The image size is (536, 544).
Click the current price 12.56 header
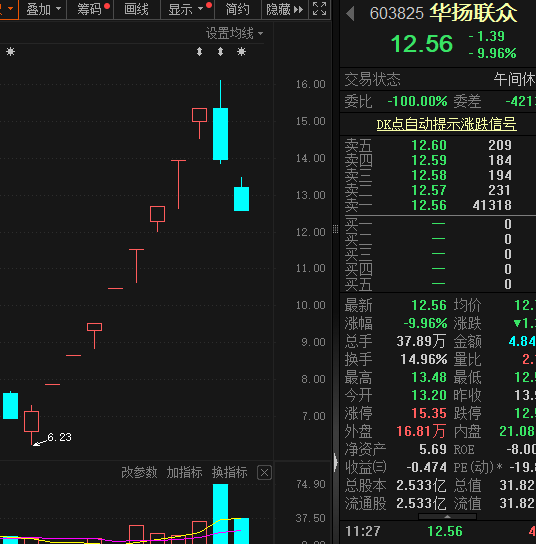coord(422,44)
